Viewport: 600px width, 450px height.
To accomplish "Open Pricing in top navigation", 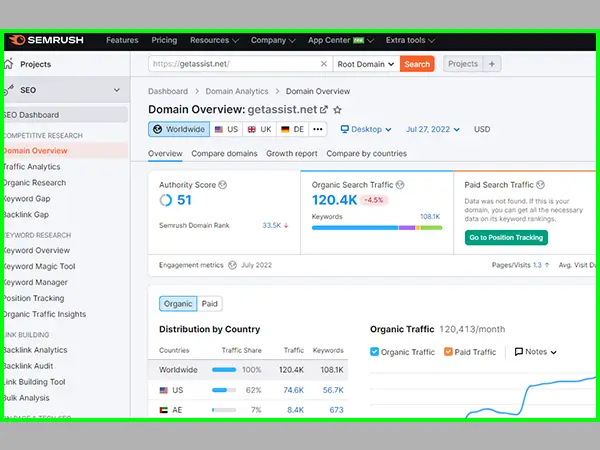I will pyautogui.click(x=164, y=40).
